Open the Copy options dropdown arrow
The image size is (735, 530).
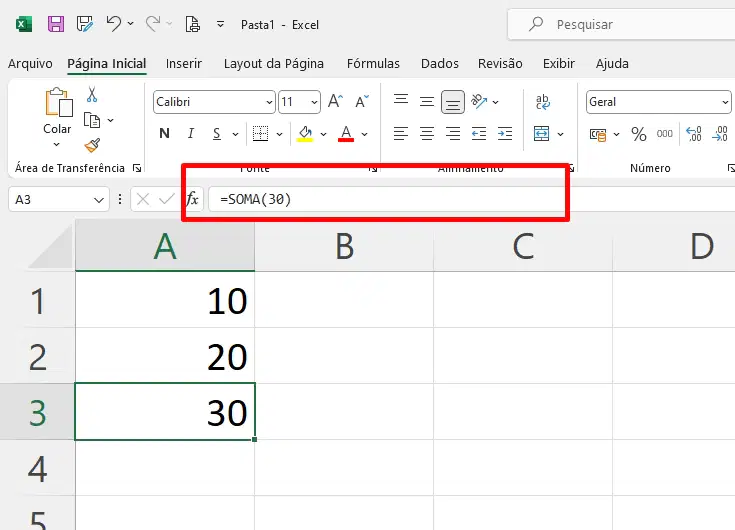pyautogui.click(x=111, y=120)
